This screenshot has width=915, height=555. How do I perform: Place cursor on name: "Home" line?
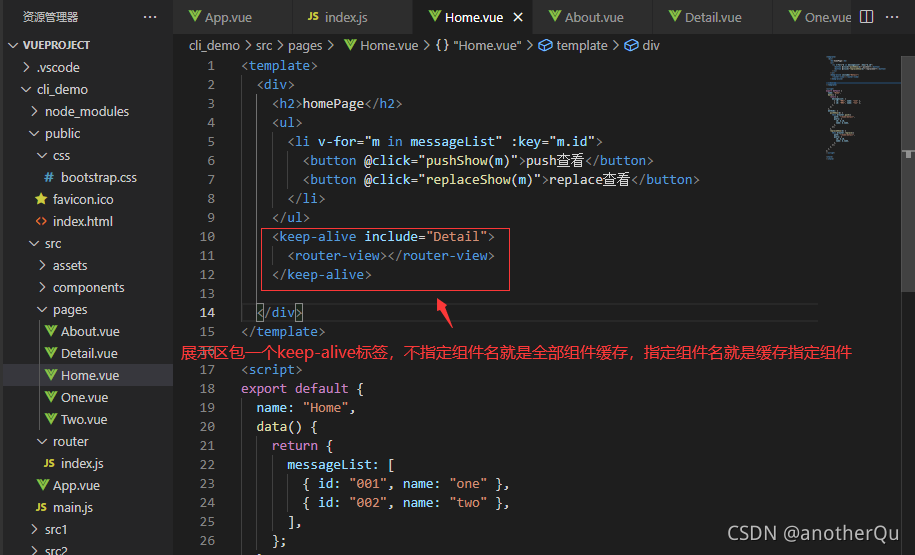306,408
